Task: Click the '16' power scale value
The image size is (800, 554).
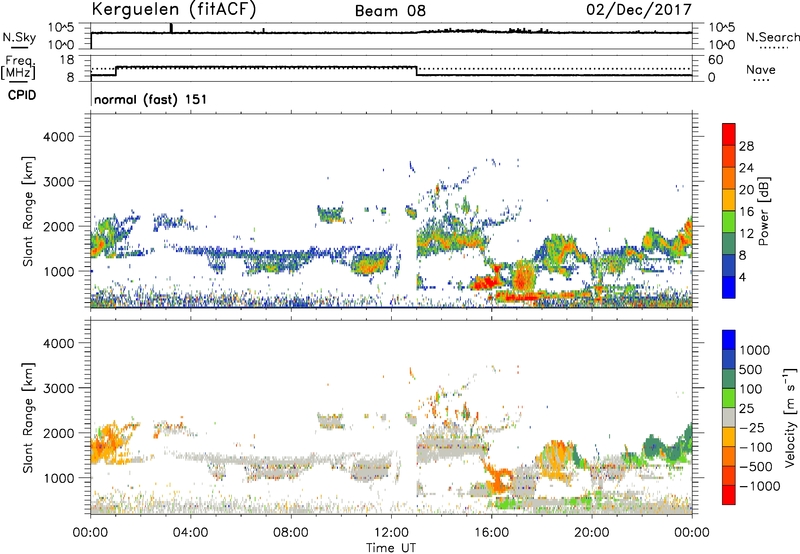Action: pyautogui.click(x=746, y=212)
